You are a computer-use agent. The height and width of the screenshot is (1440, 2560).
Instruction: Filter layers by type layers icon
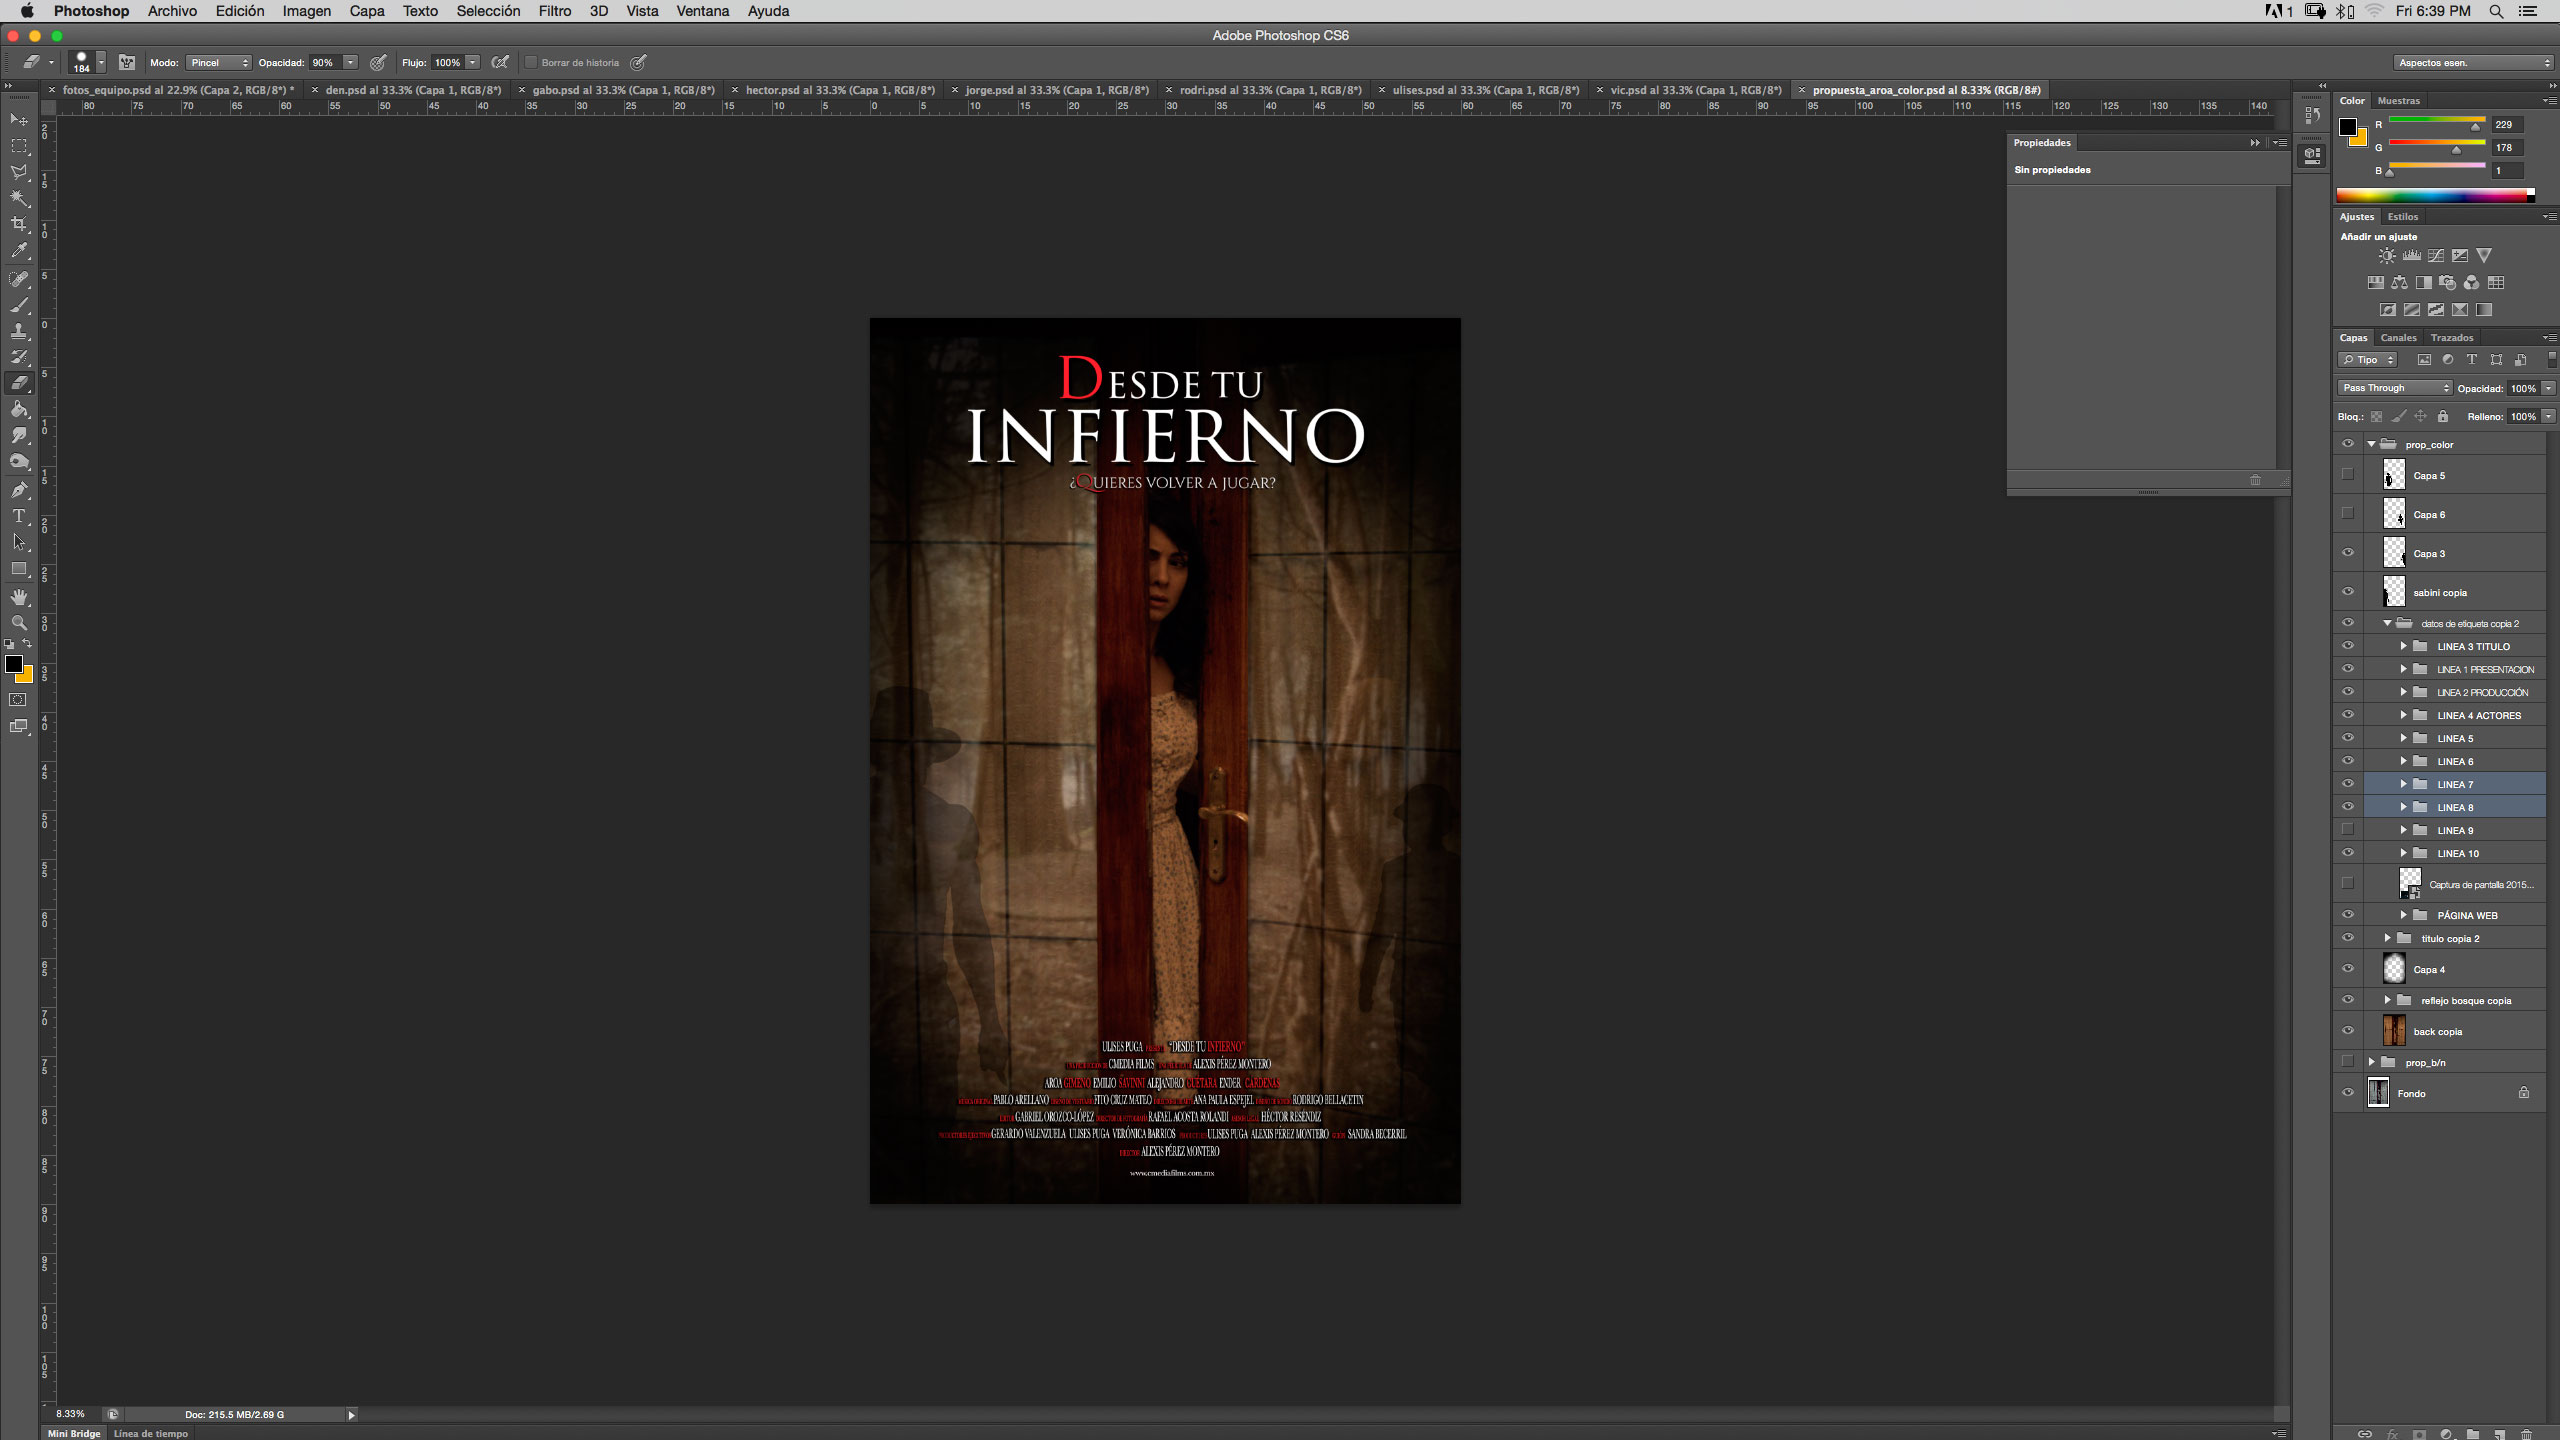click(x=2472, y=360)
